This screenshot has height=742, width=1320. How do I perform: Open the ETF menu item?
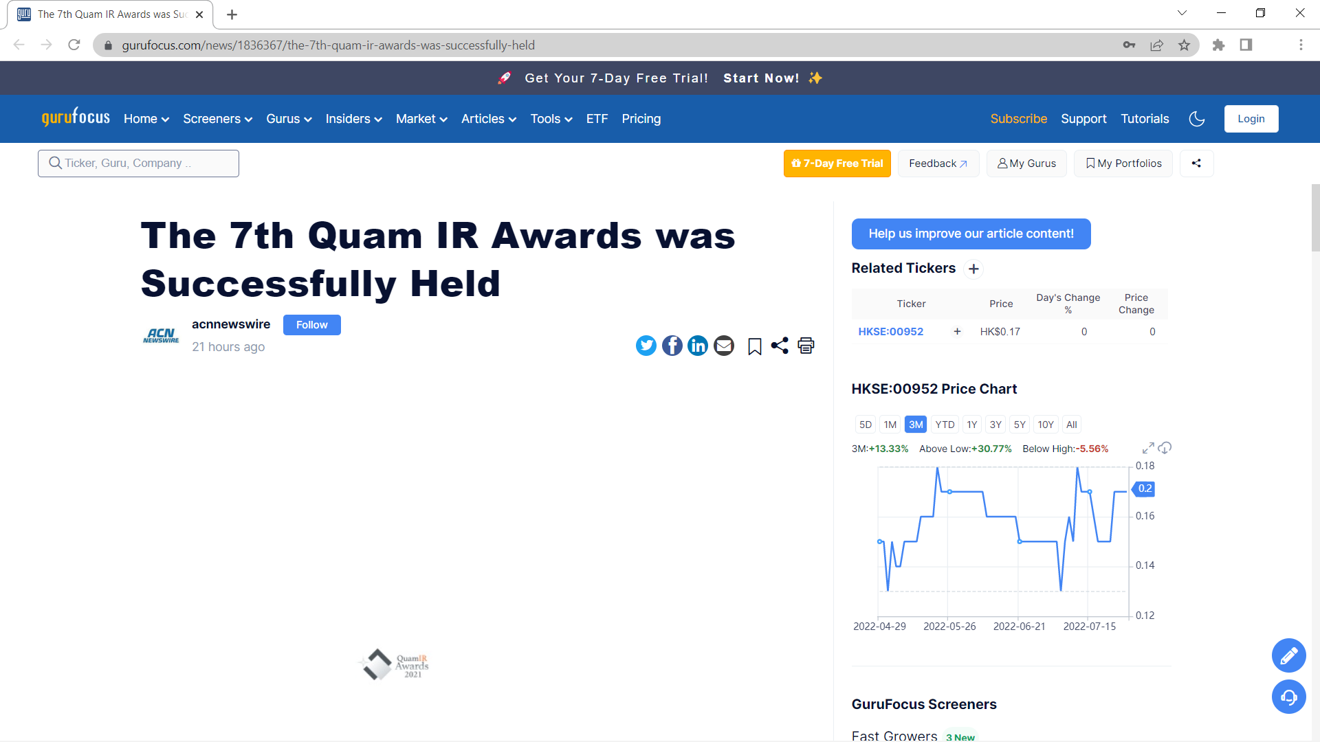pyautogui.click(x=597, y=119)
